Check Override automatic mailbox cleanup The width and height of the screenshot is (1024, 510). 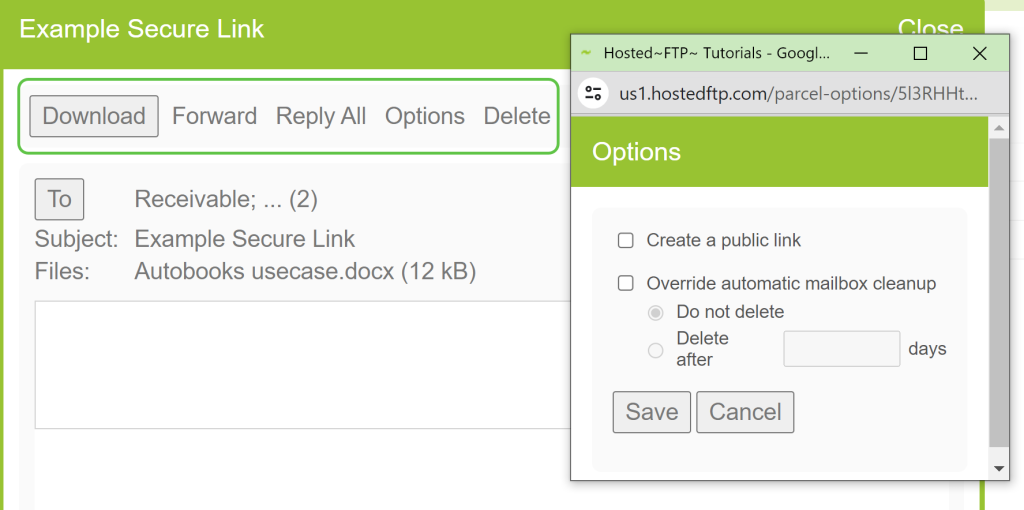pos(626,283)
